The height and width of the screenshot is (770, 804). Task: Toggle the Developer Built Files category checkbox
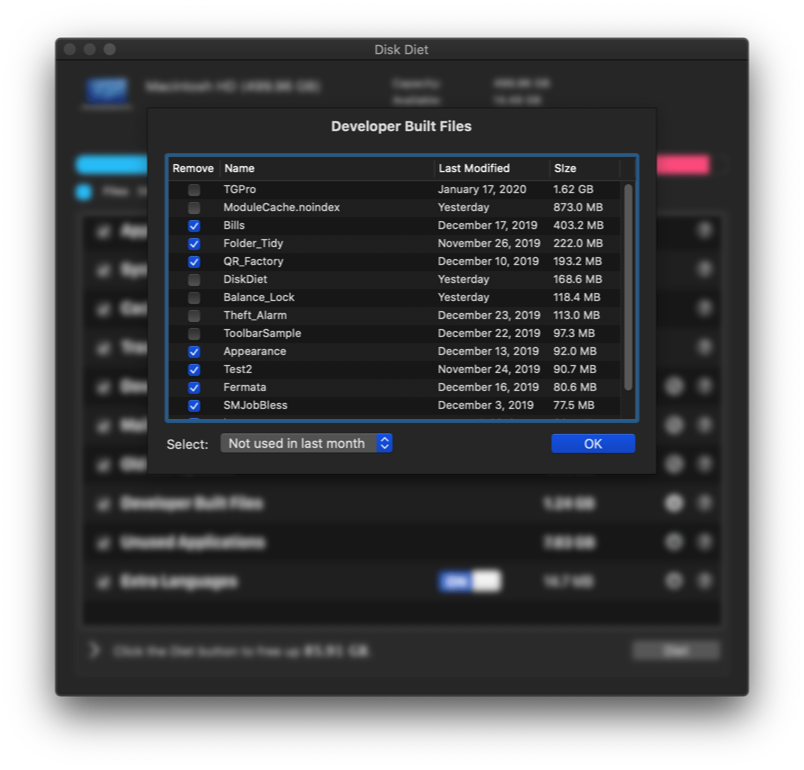click(104, 504)
